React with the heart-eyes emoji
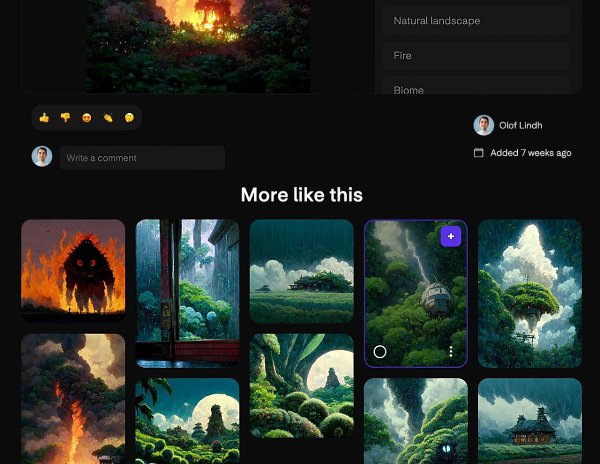 click(x=87, y=118)
